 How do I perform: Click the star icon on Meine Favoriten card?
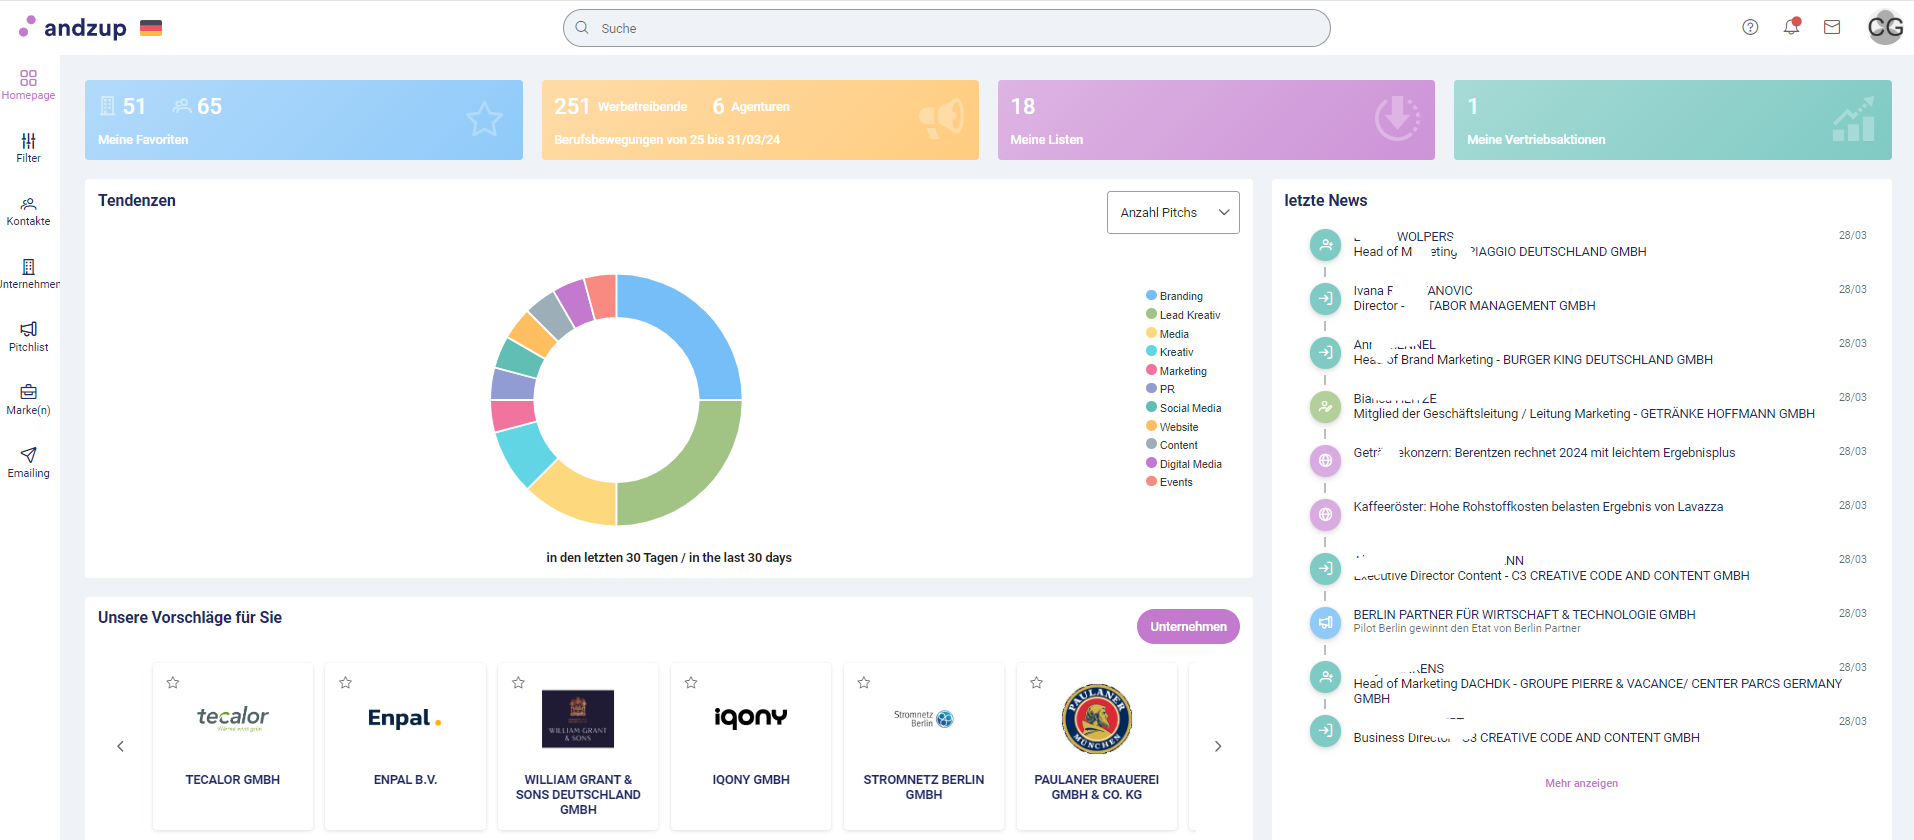tap(485, 119)
